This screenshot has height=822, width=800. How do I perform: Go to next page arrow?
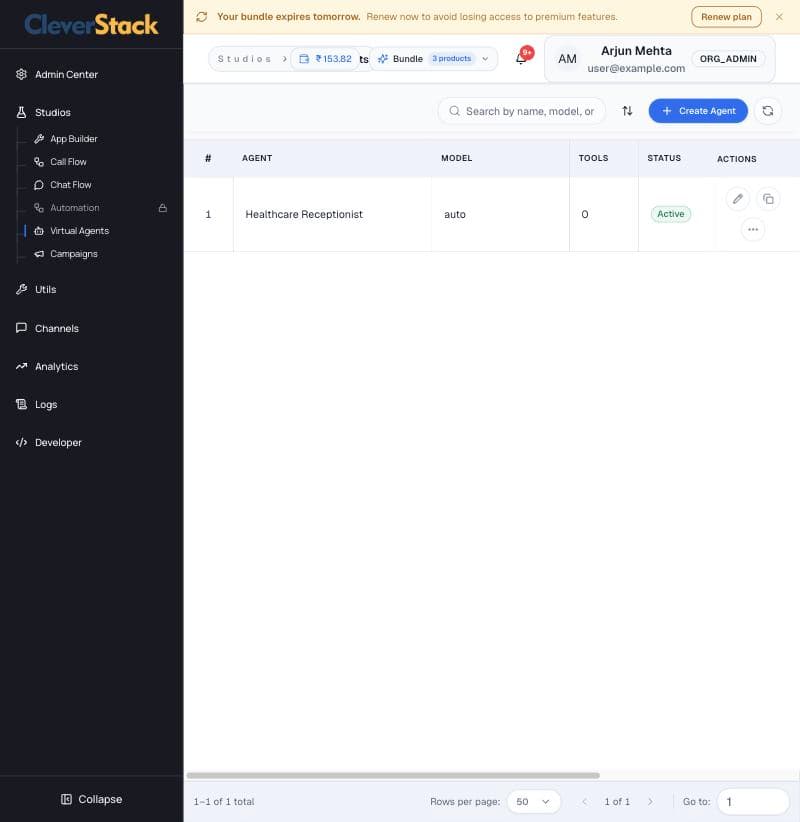tap(650, 802)
